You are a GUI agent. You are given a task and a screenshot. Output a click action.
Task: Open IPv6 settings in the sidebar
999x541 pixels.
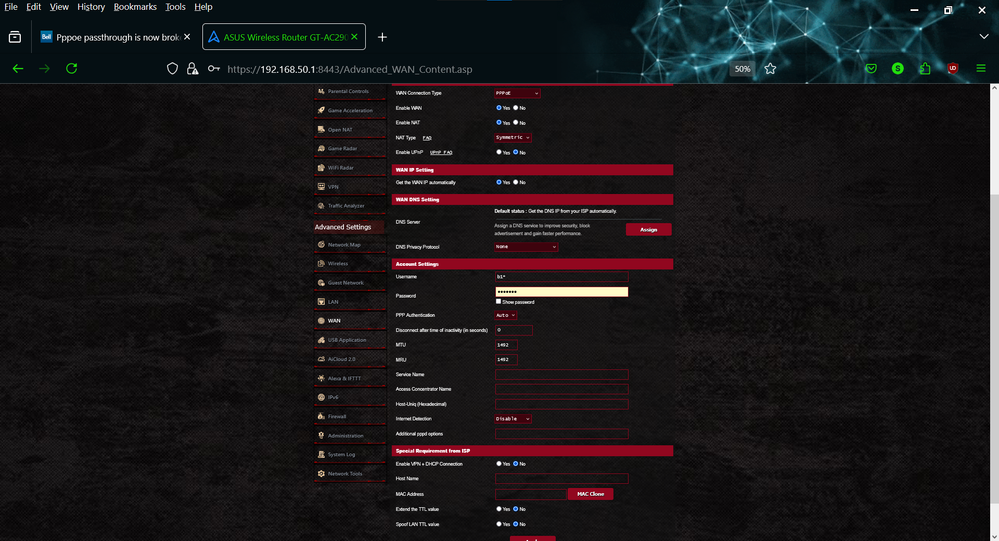(x=349, y=397)
